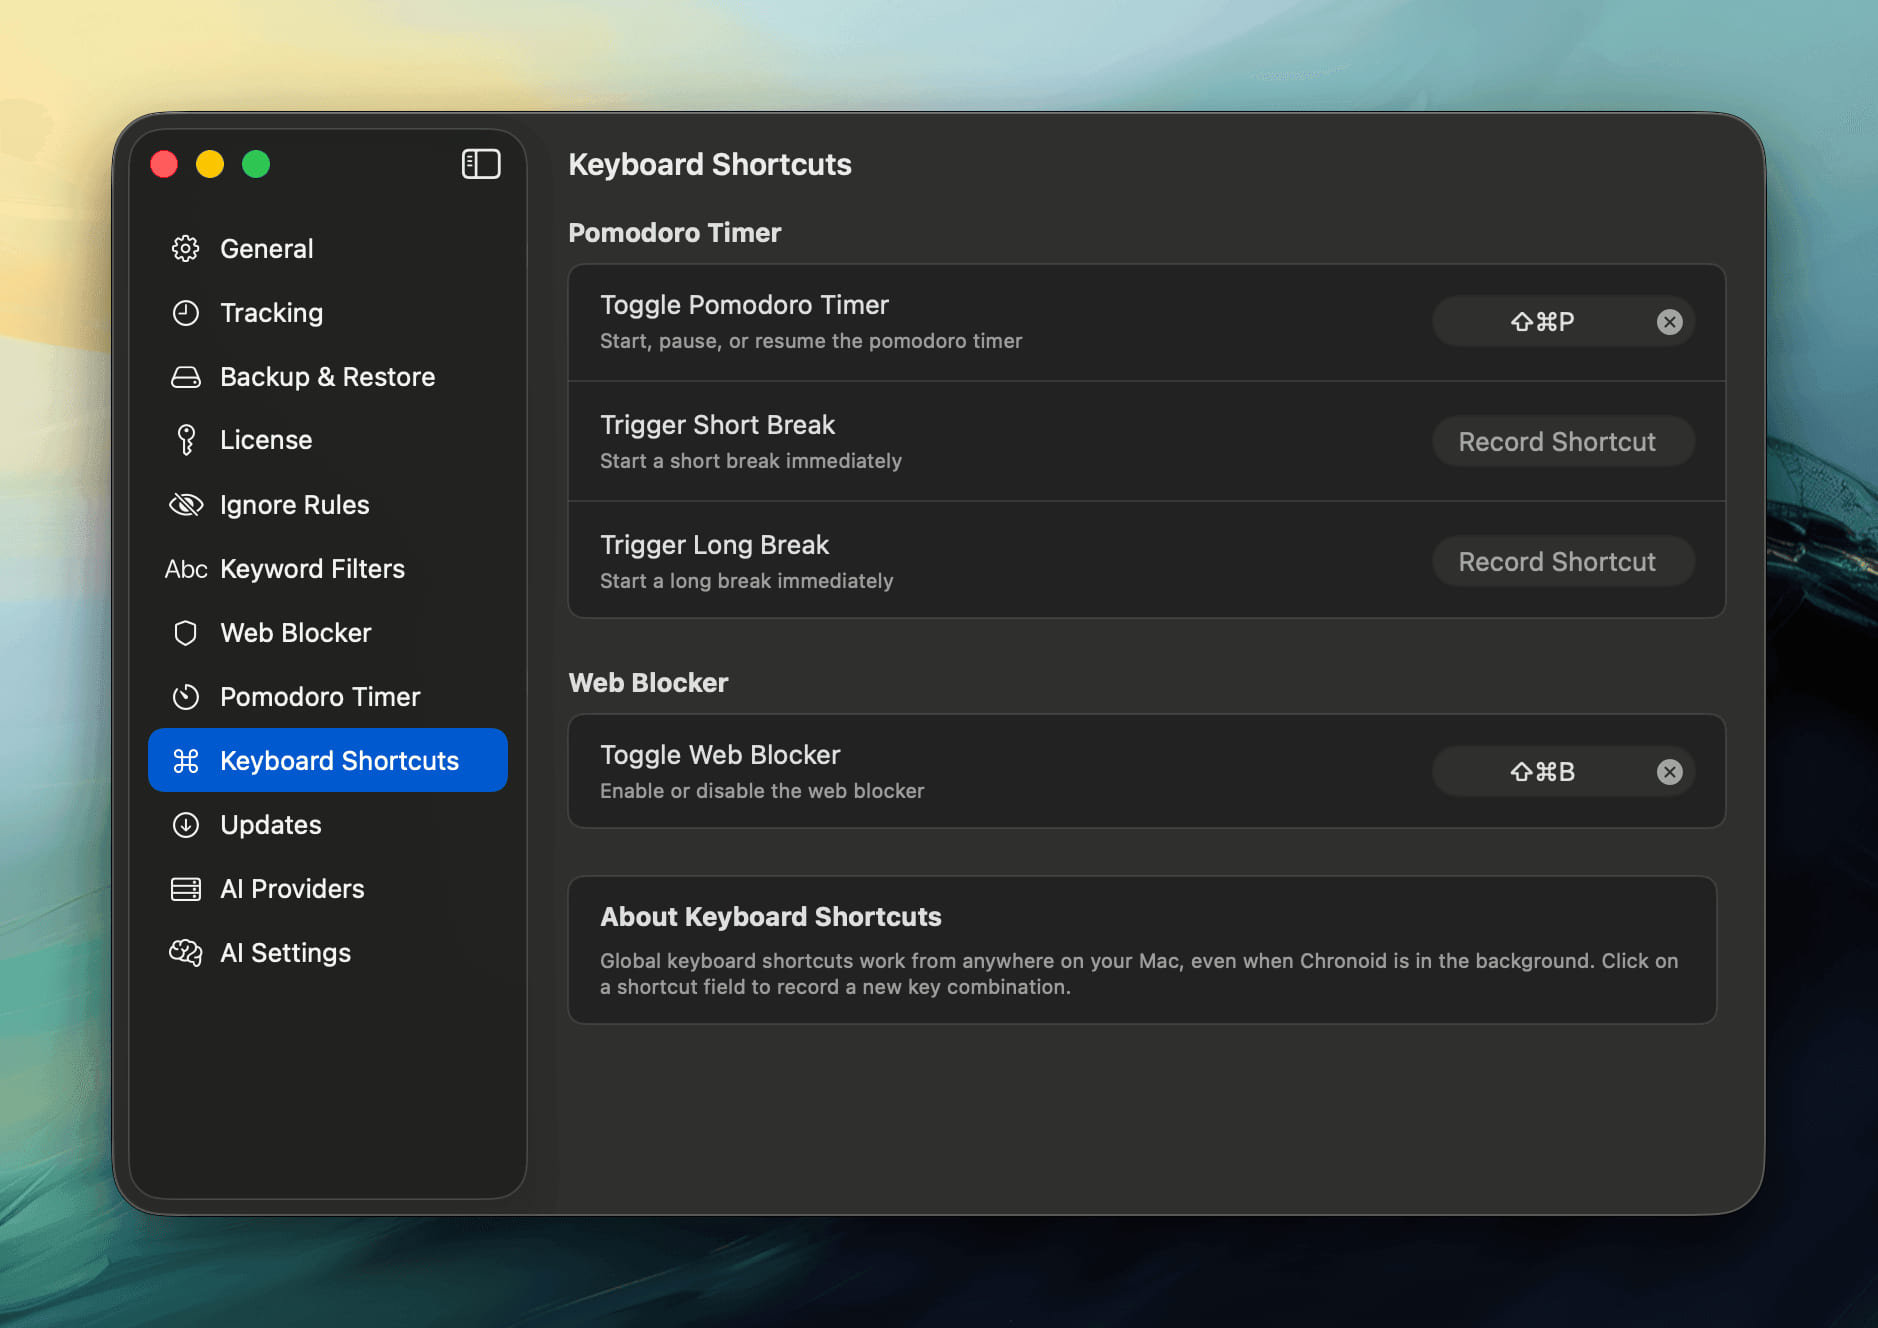Click the Web Blocker shield icon
The image size is (1878, 1328).
(186, 633)
